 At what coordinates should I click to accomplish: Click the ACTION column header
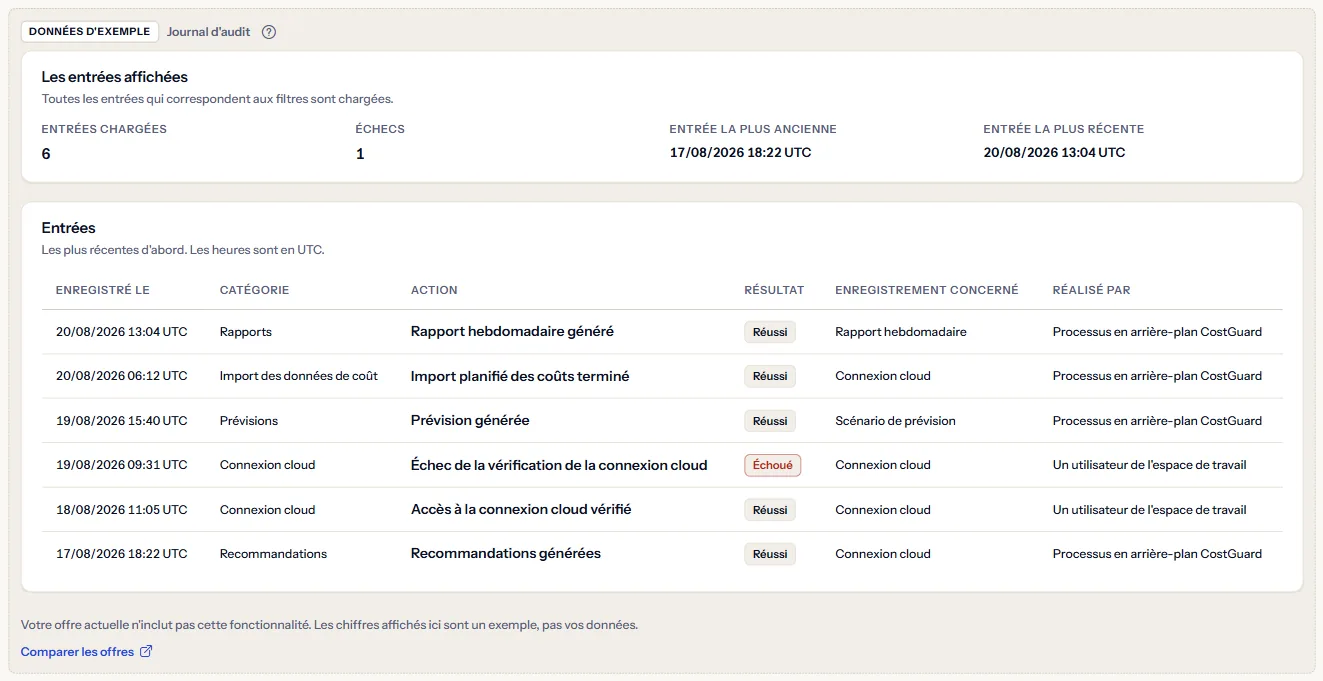pos(434,290)
